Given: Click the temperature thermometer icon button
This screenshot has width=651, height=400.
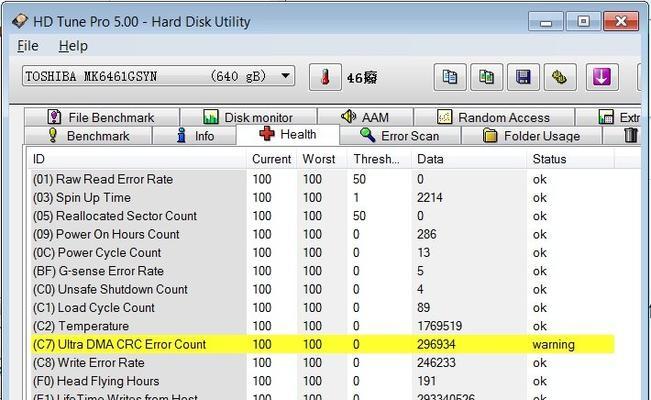Looking at the screenshot, I should coord(325,77).
